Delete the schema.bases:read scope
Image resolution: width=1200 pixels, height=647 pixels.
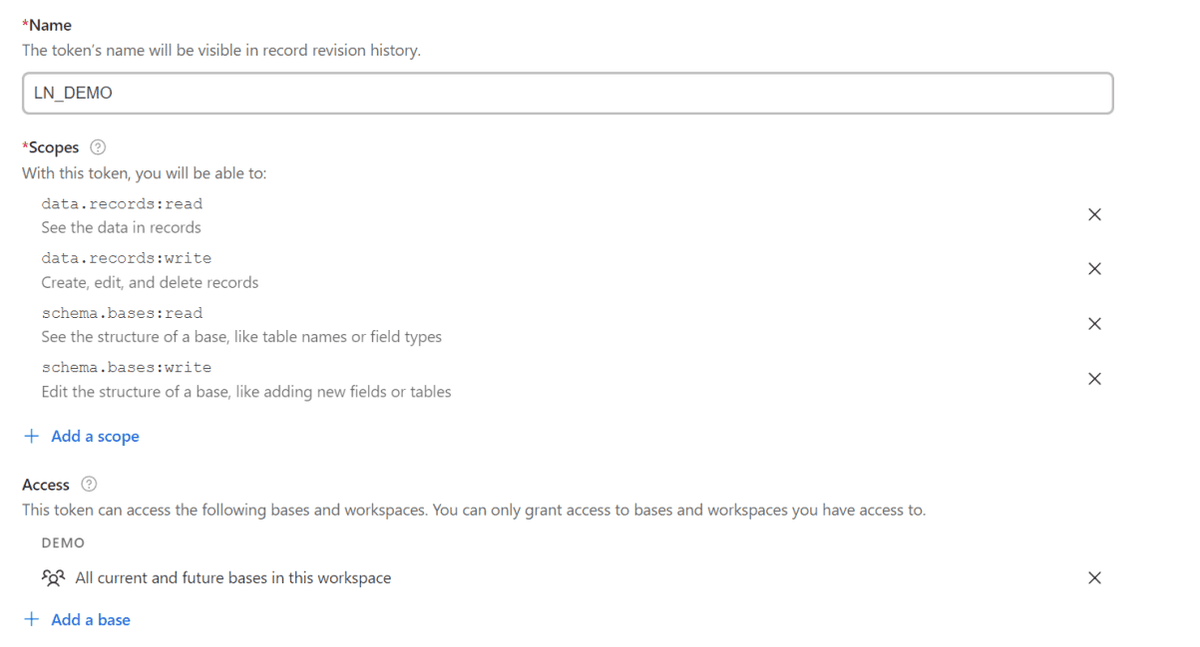tap(1094, 324)
